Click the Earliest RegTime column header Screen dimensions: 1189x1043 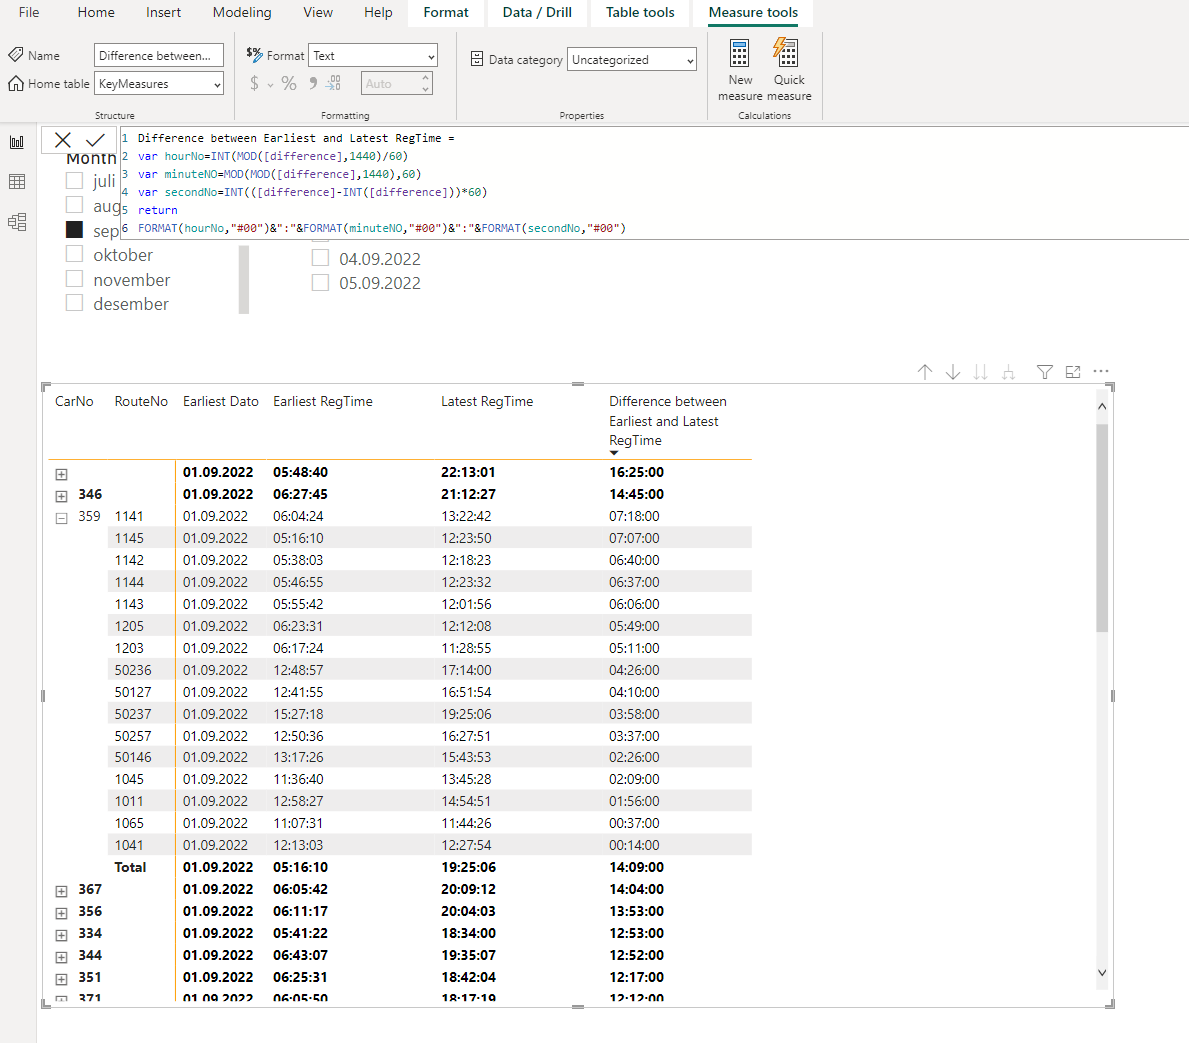click(x=323, y=401)
